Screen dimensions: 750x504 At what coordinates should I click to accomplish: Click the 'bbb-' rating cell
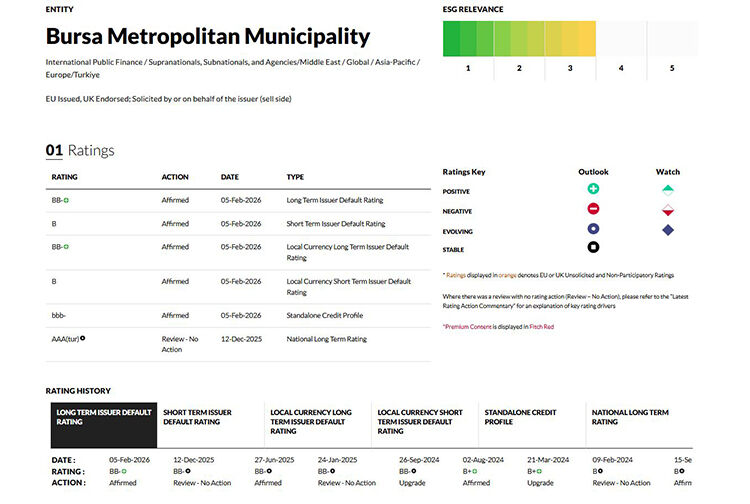coord(58,316)
